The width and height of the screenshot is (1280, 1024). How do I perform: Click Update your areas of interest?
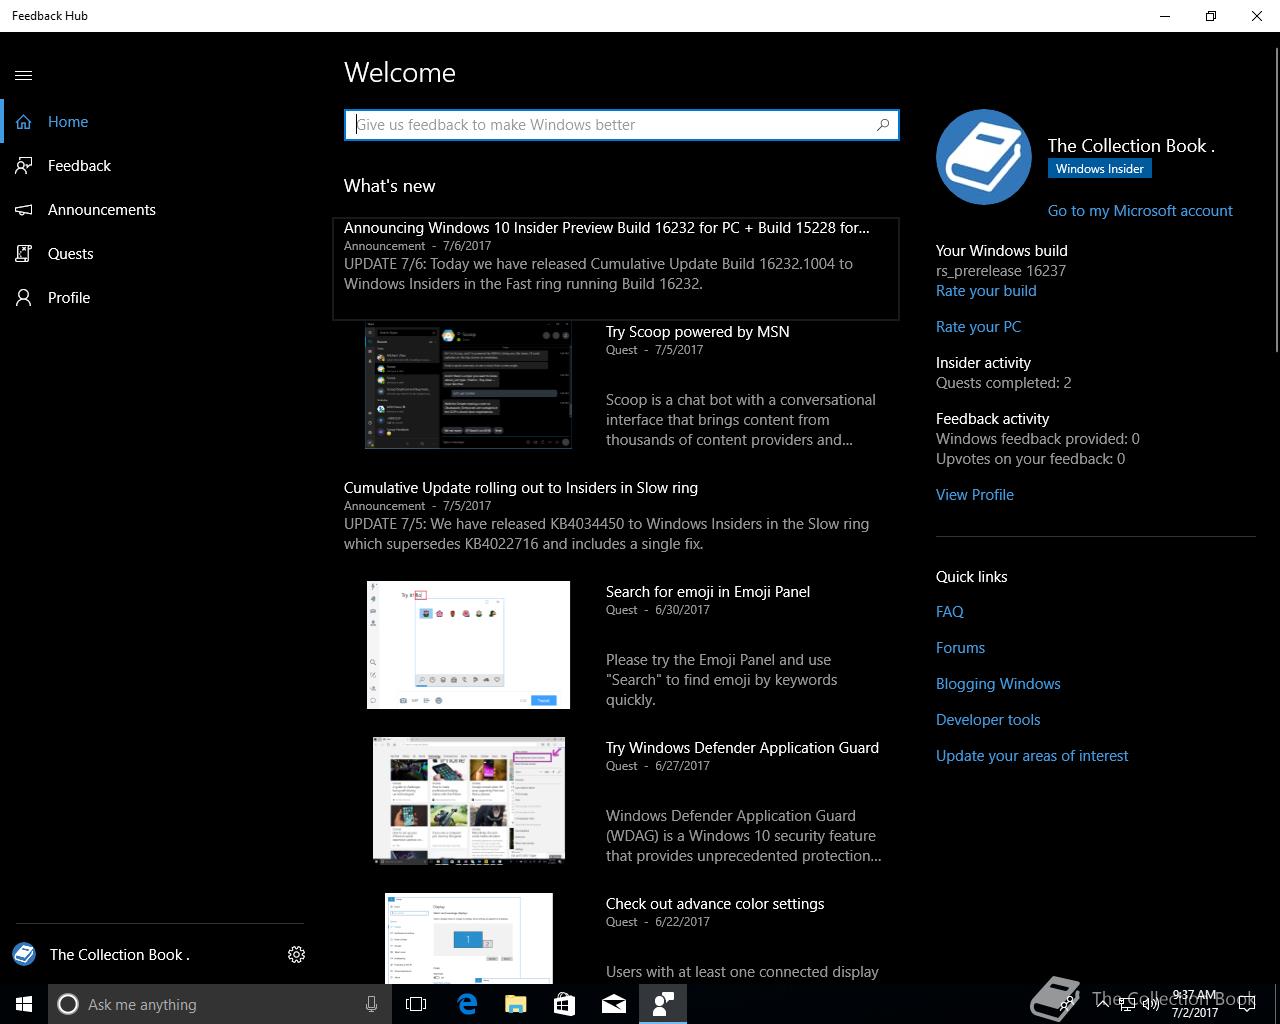pyautogui.click(x=1032, y=756)
